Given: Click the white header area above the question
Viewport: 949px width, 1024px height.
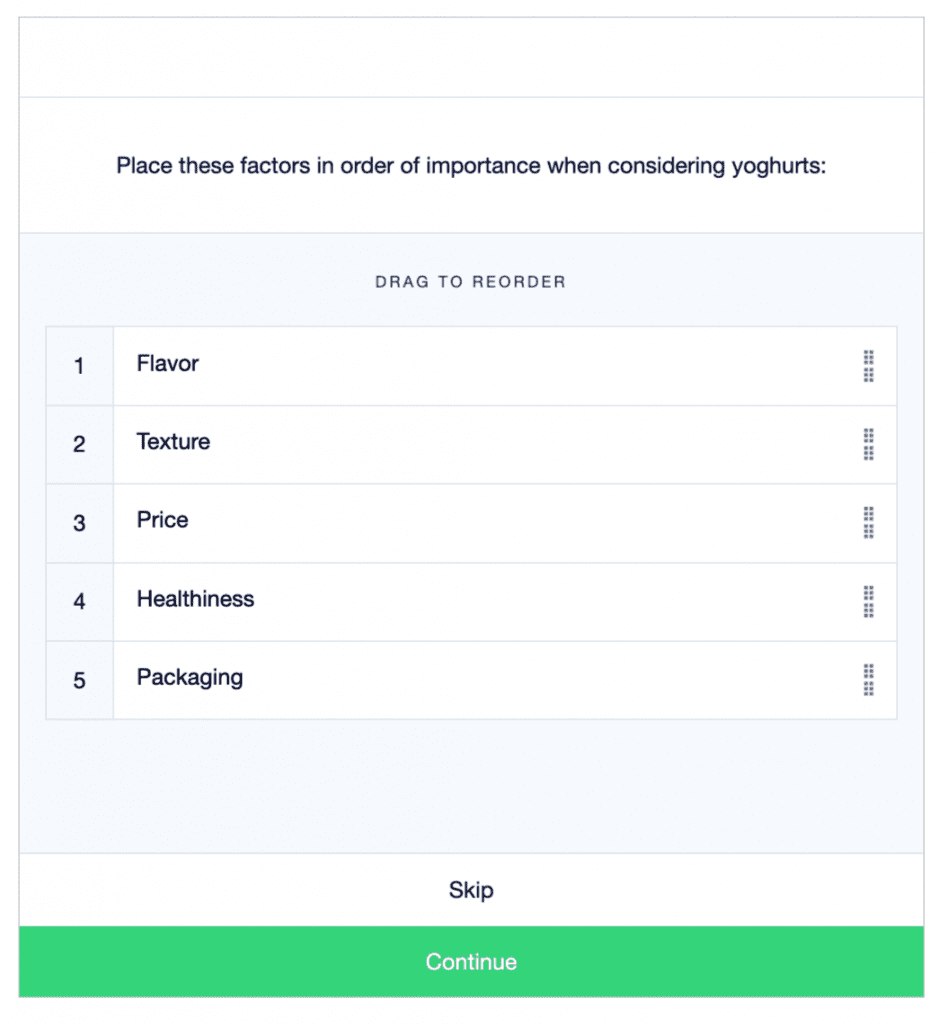Looking at the screenshot, I should (x=471, y=55).
